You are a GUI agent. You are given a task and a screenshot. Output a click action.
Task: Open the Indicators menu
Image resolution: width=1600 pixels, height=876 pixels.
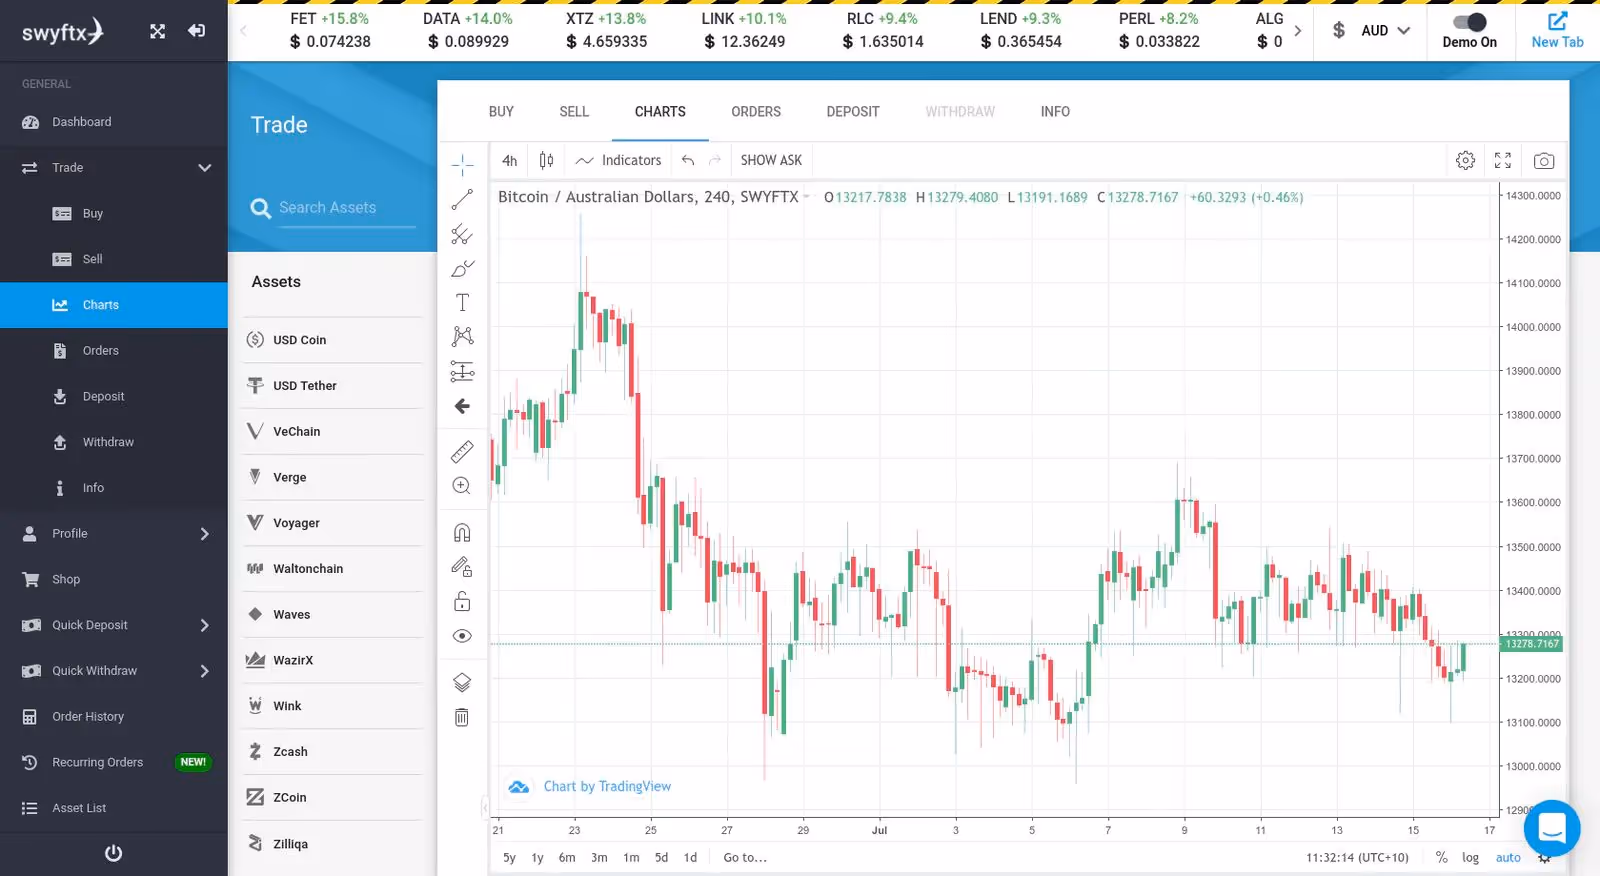[x=619, y=160]
